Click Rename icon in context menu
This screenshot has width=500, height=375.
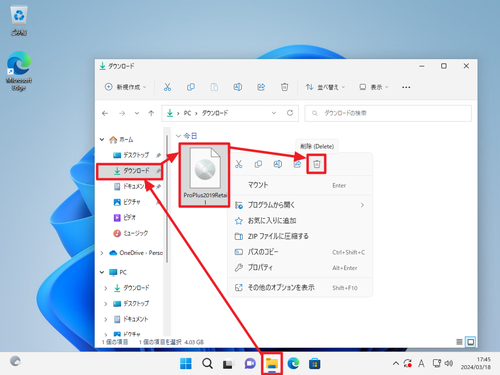tap(278, 164)
